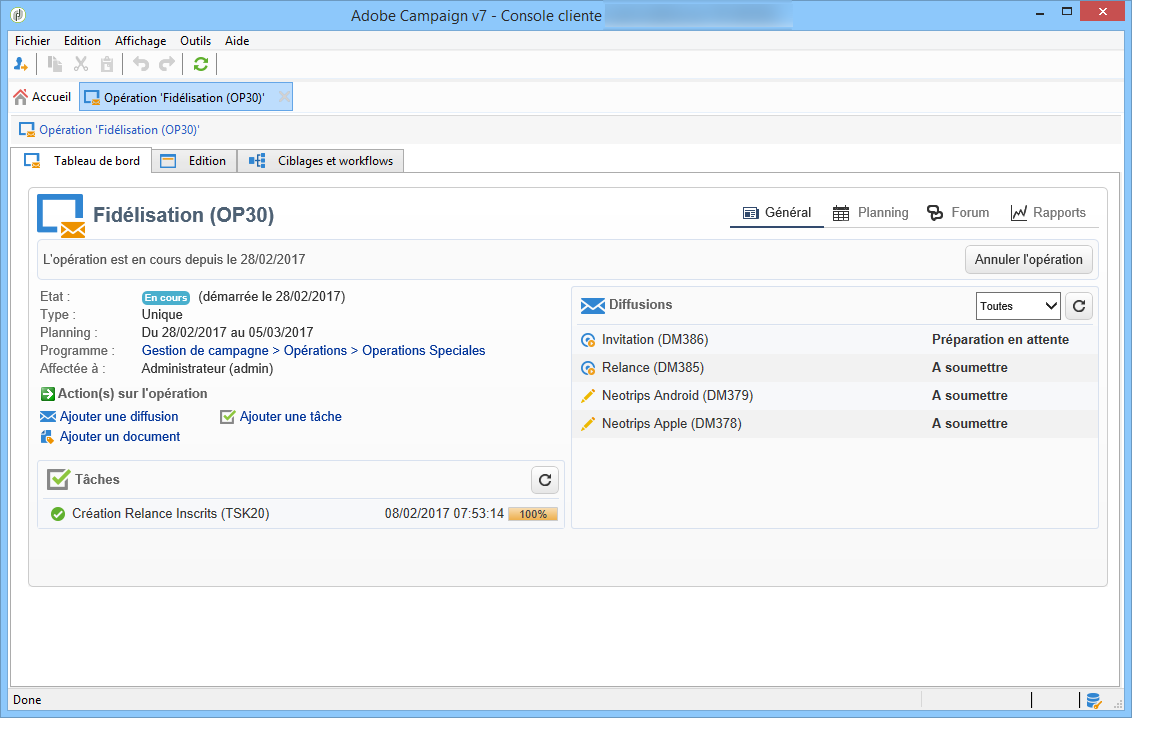
Task: Open the Fichier menu
Action: 33,41
